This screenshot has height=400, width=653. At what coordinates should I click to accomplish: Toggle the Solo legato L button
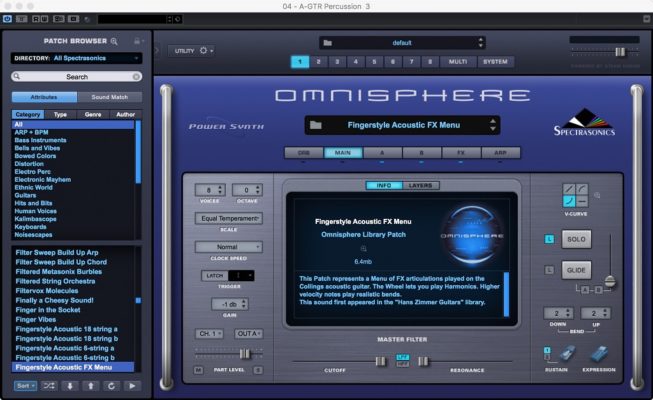(x=549, y=239)
